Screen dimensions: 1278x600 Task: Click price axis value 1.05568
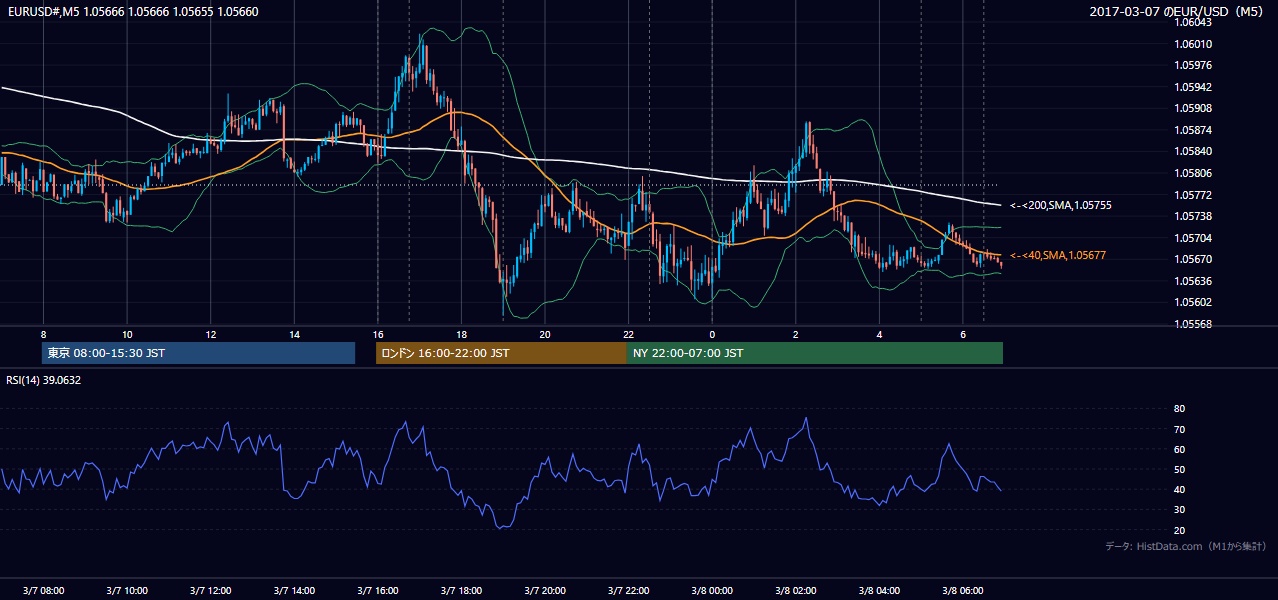(1194, 324)
